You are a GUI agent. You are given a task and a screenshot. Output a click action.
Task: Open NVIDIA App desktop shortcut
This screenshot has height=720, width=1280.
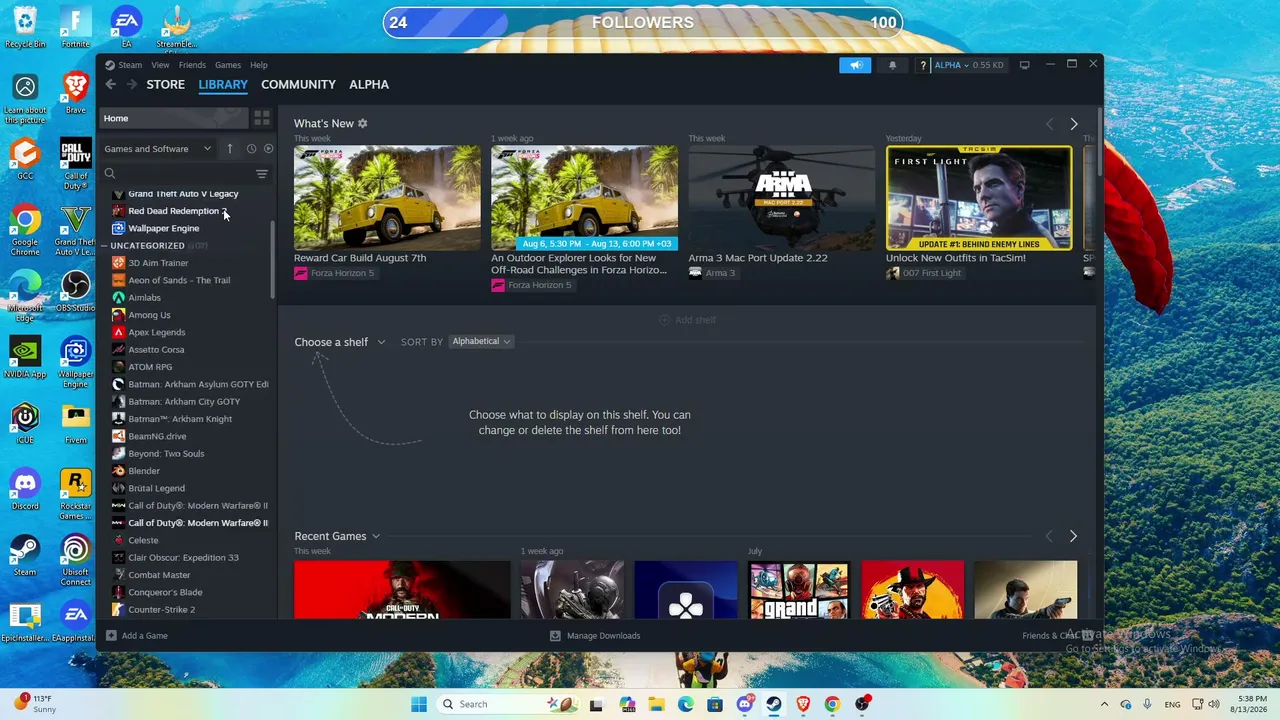(x=25, y=357)
